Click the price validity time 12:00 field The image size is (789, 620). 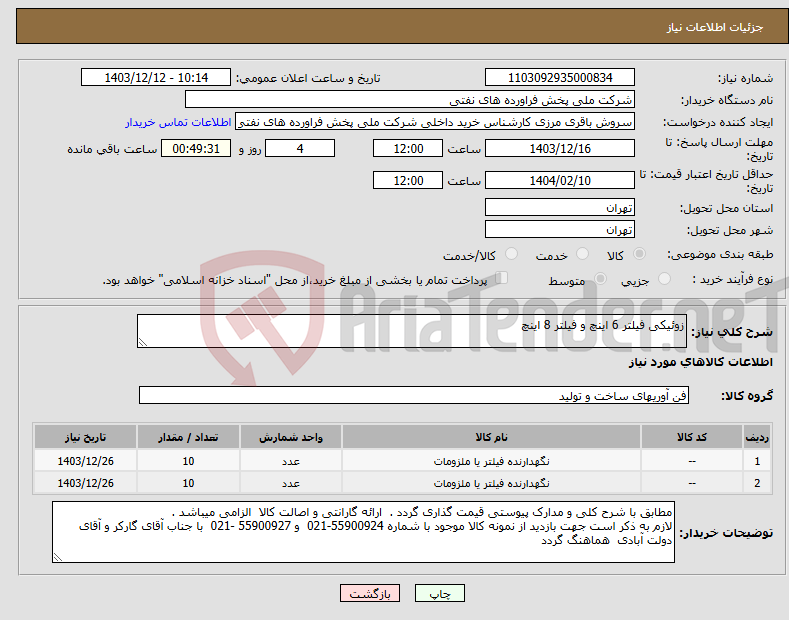[408, 180]
